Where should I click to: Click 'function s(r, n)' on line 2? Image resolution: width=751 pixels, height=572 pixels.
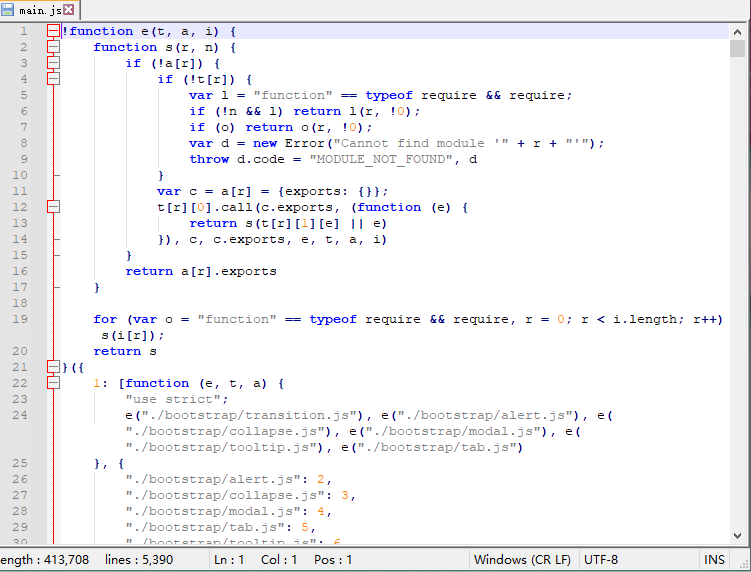point(156,47)
